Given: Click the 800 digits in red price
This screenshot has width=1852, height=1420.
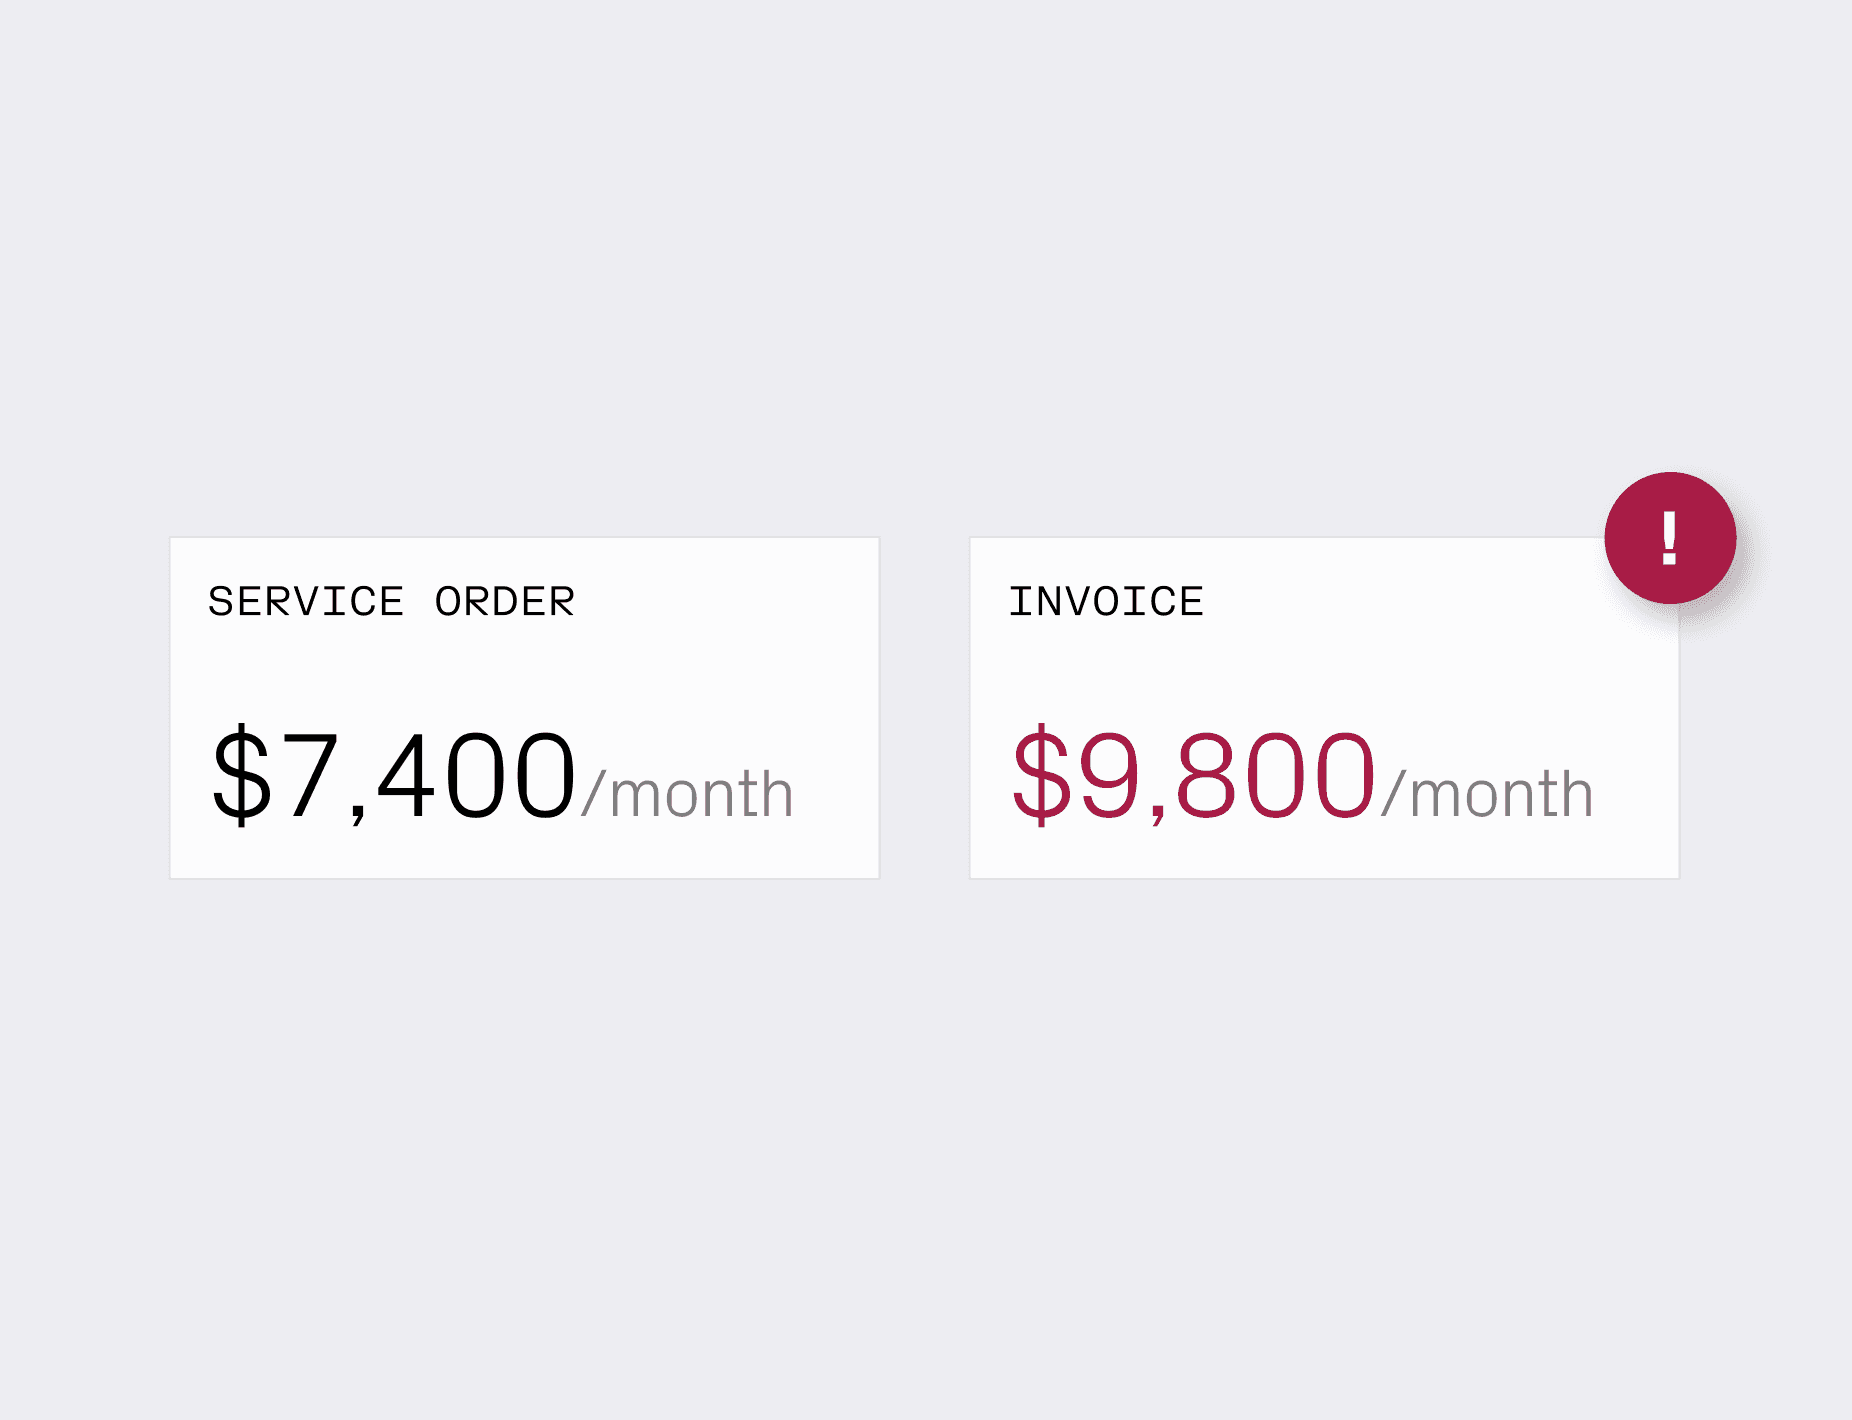Looking at the screenshot, I should pos(1277,775).
